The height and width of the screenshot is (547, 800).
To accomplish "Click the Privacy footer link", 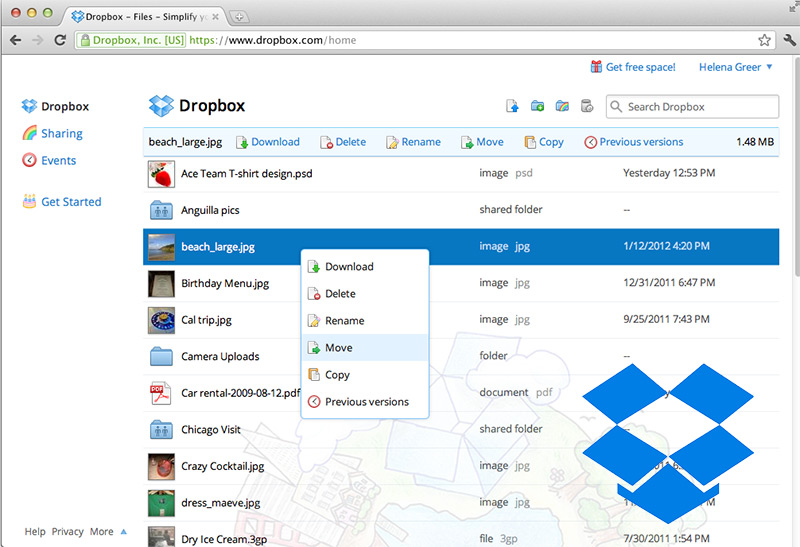I will (x=67, y=531).
